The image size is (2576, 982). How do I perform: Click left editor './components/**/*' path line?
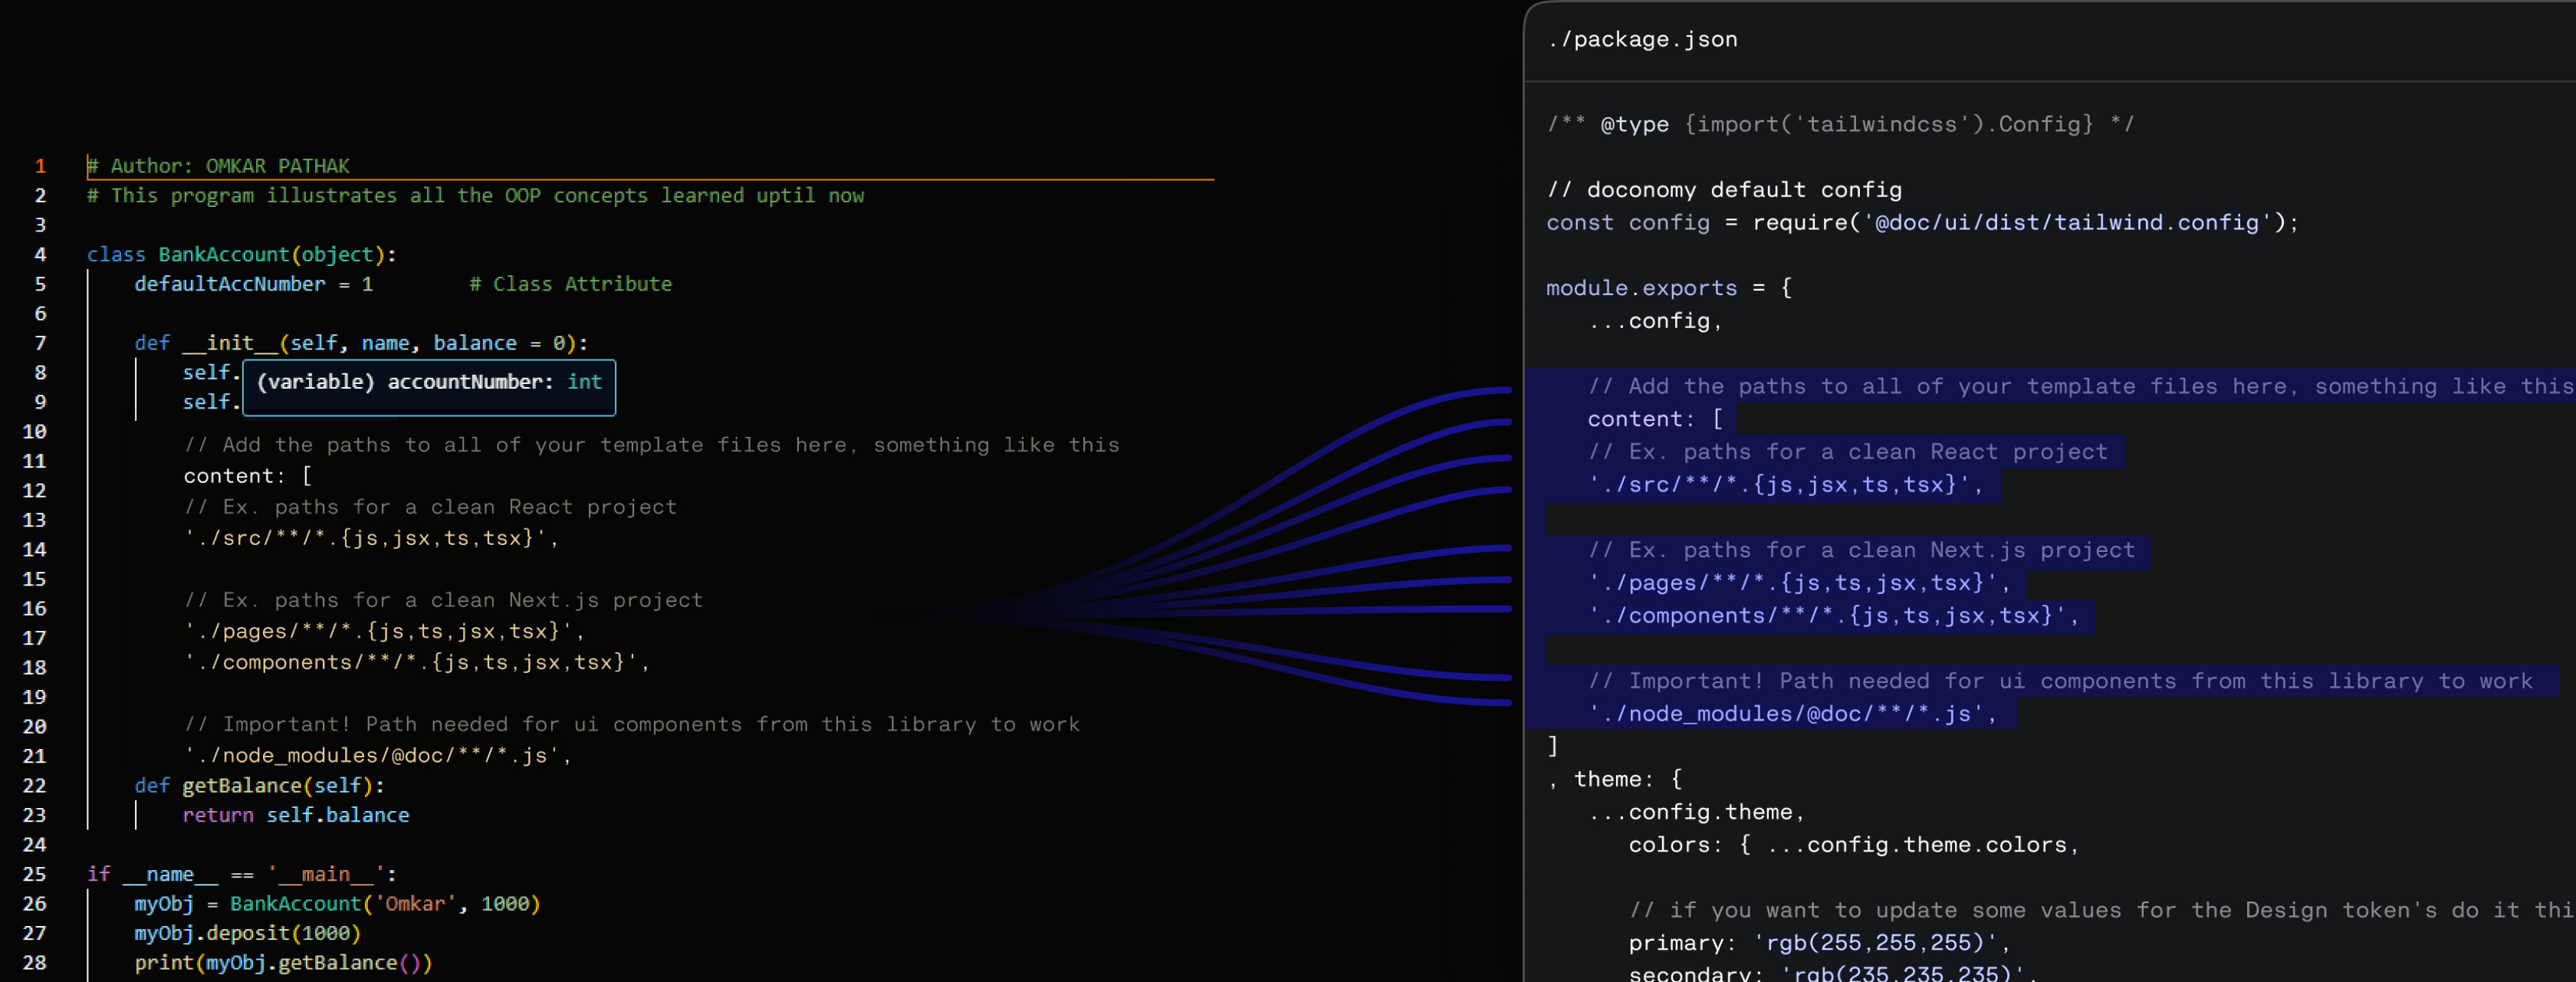click(416, 662)
